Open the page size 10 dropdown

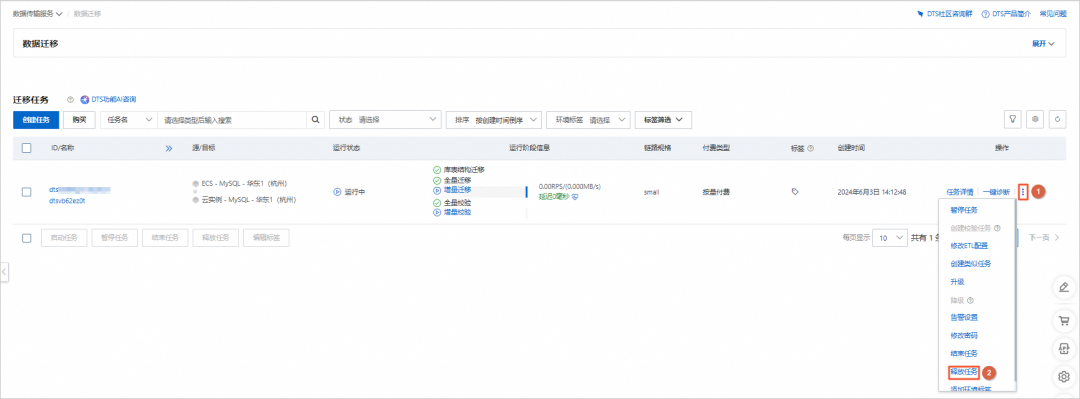[891, 238]
